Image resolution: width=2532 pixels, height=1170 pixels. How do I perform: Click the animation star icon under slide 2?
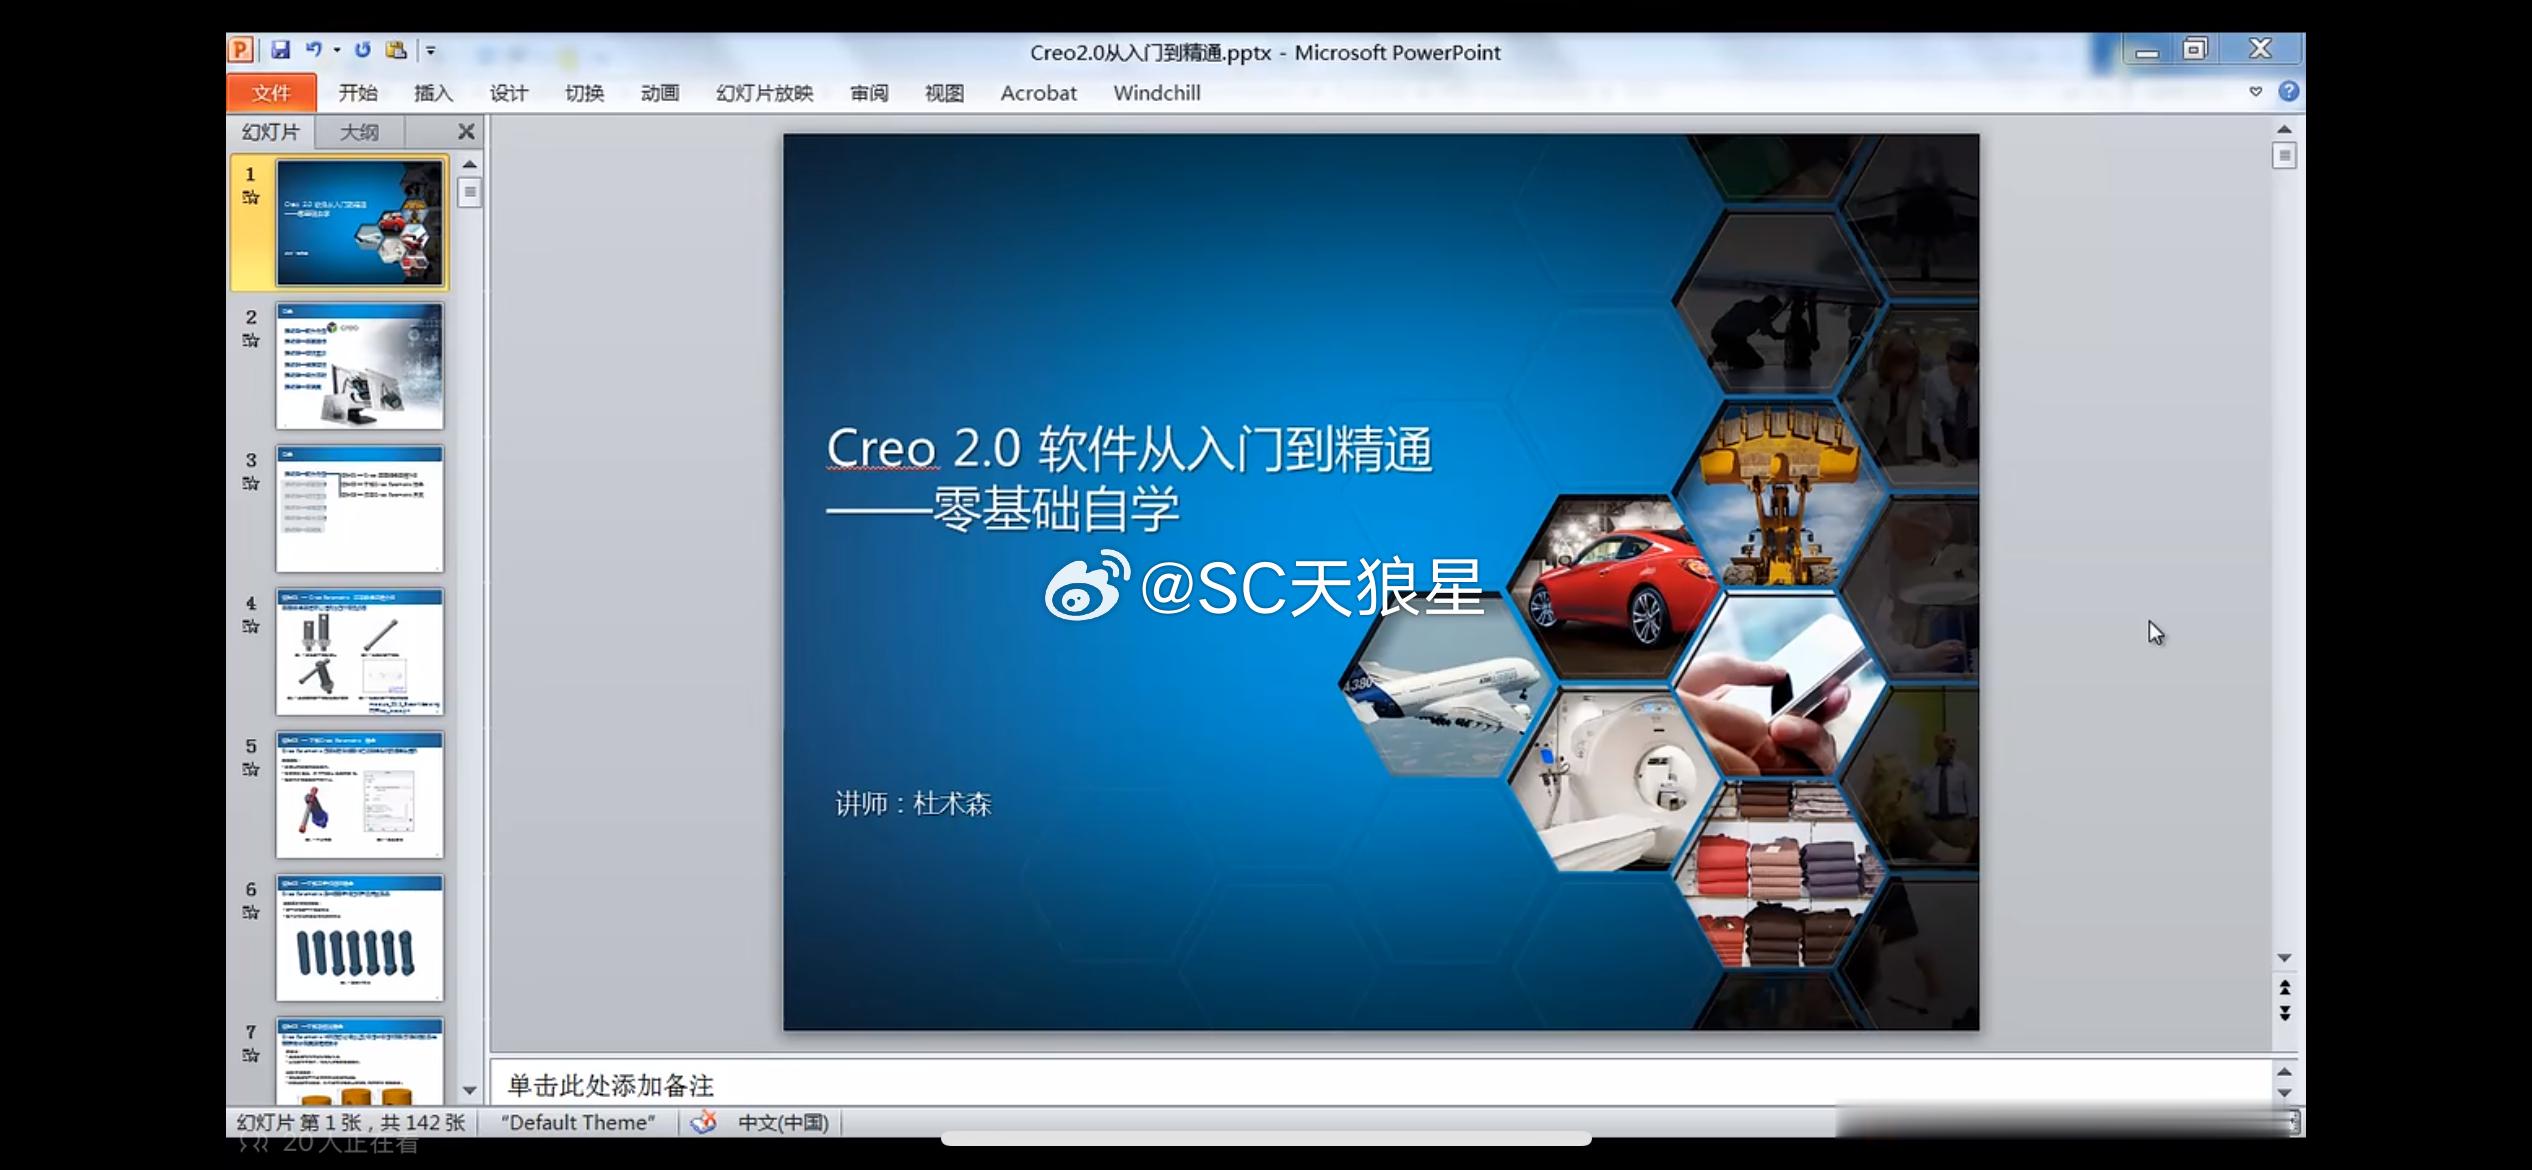click(x=251, y=341)
